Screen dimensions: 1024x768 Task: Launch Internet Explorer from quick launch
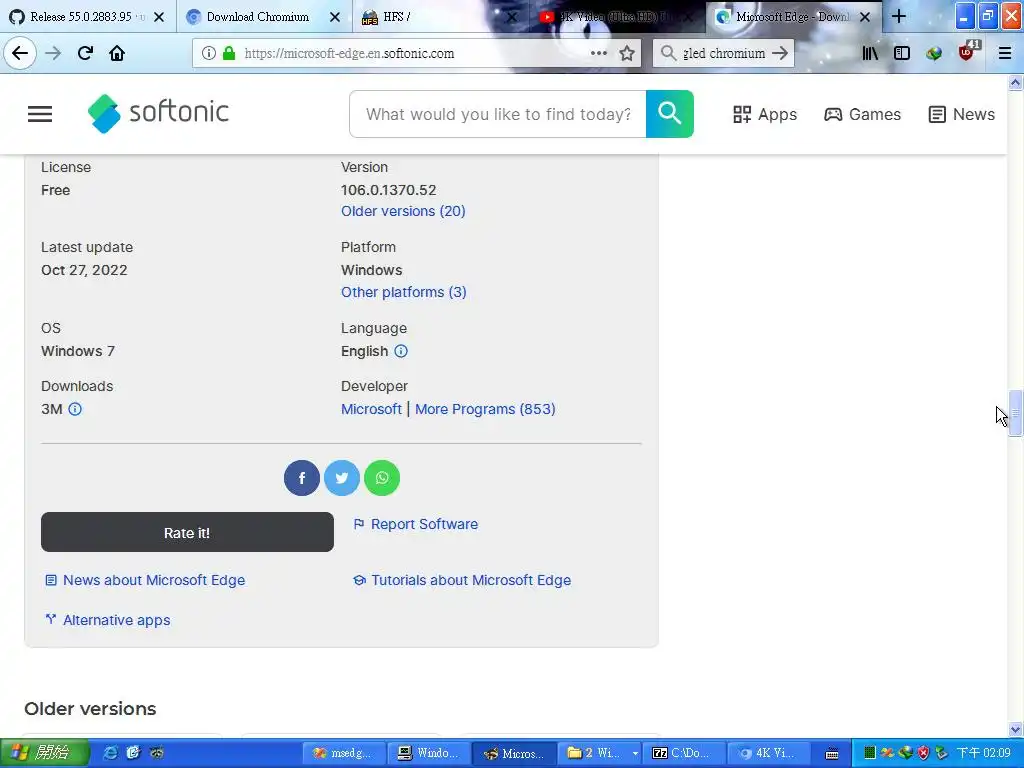111,753
